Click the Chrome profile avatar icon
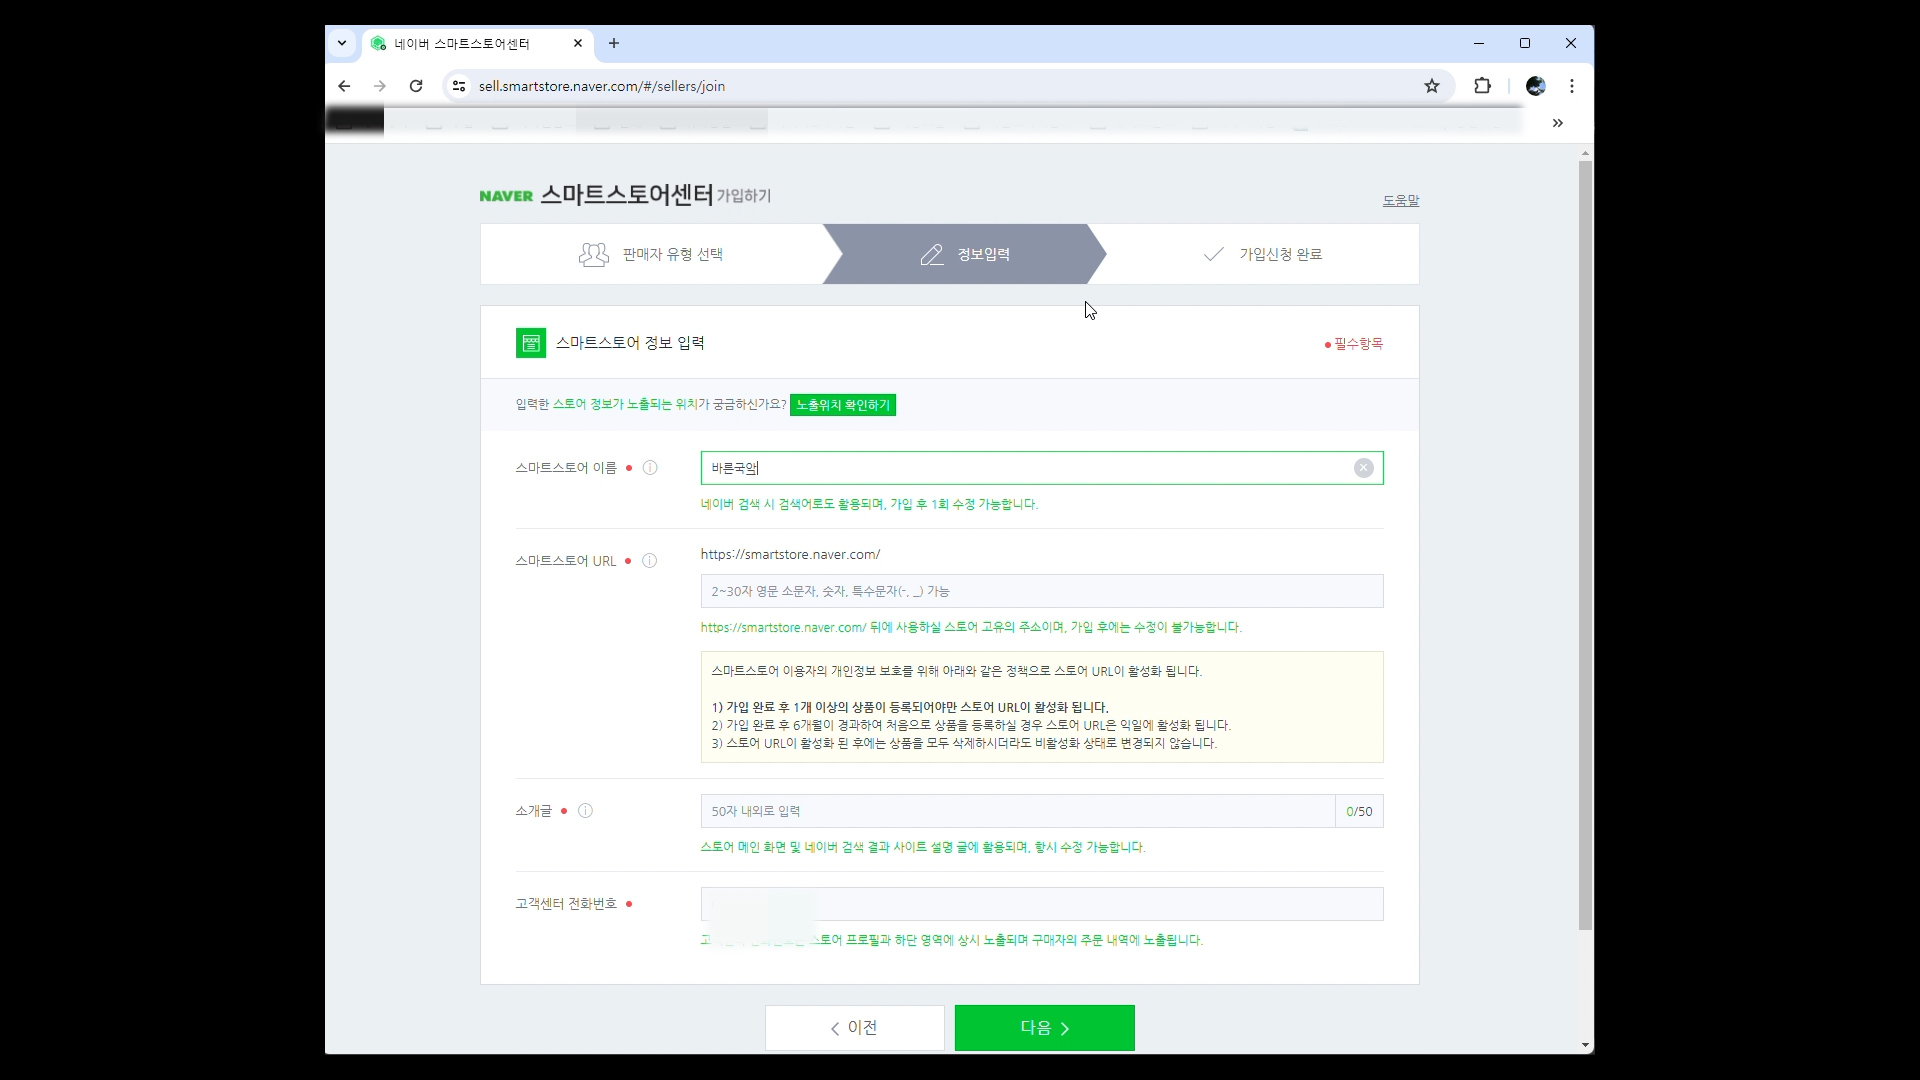This screenshot has width=1920, height=1080. pyautogui.click(x=1535, y=86)
